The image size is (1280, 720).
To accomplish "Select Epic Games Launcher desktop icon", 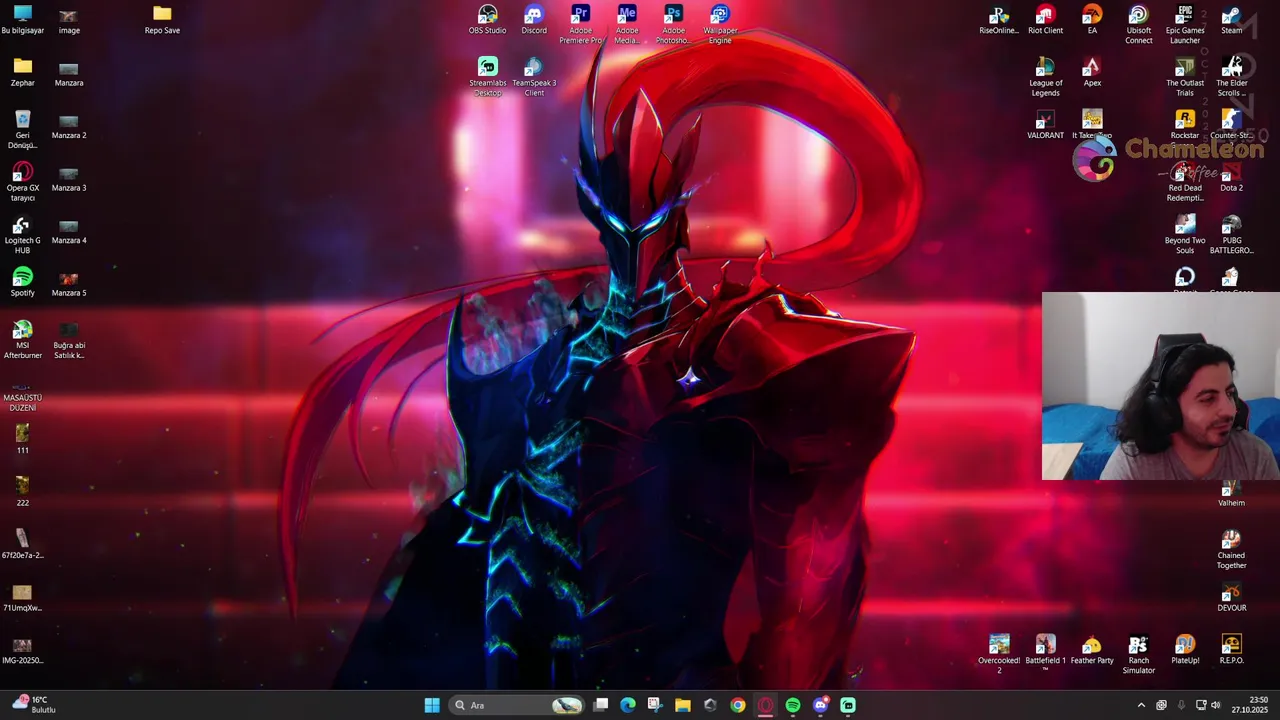I will click(1185, 24).
